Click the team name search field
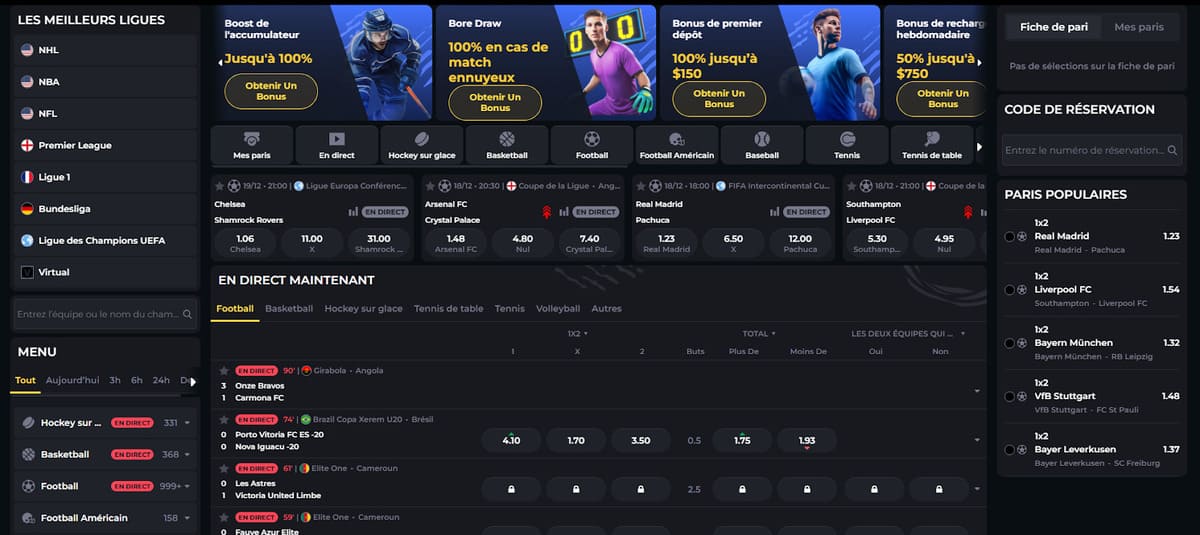 [98, 314]
